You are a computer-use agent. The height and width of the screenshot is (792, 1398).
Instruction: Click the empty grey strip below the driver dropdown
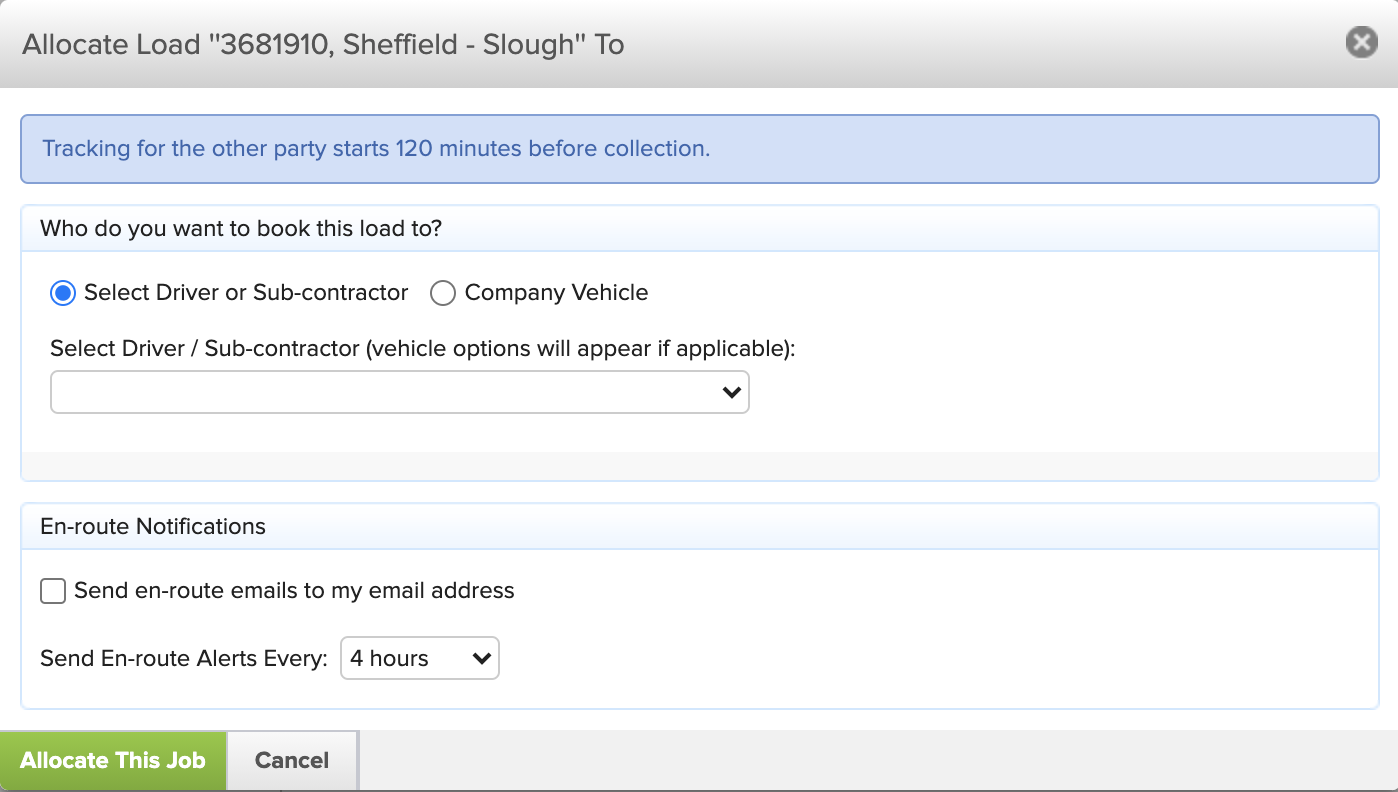tap(700, 466)
